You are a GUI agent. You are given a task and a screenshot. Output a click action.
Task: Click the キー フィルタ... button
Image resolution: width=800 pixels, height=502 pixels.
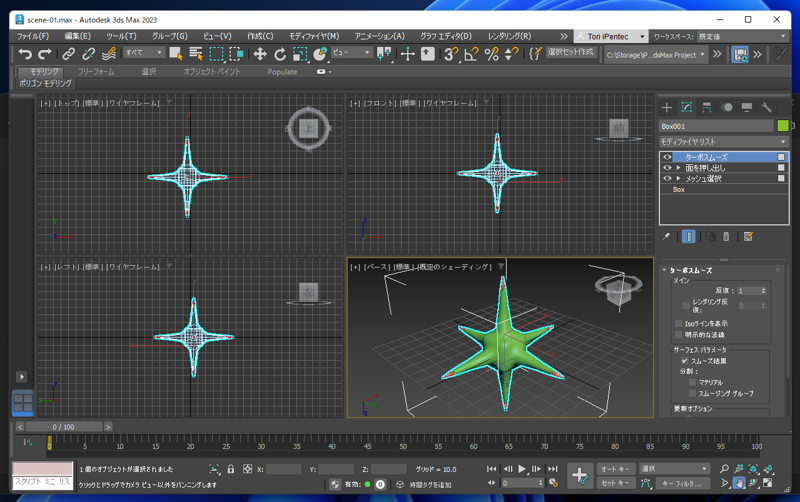[x=682, y=483]
